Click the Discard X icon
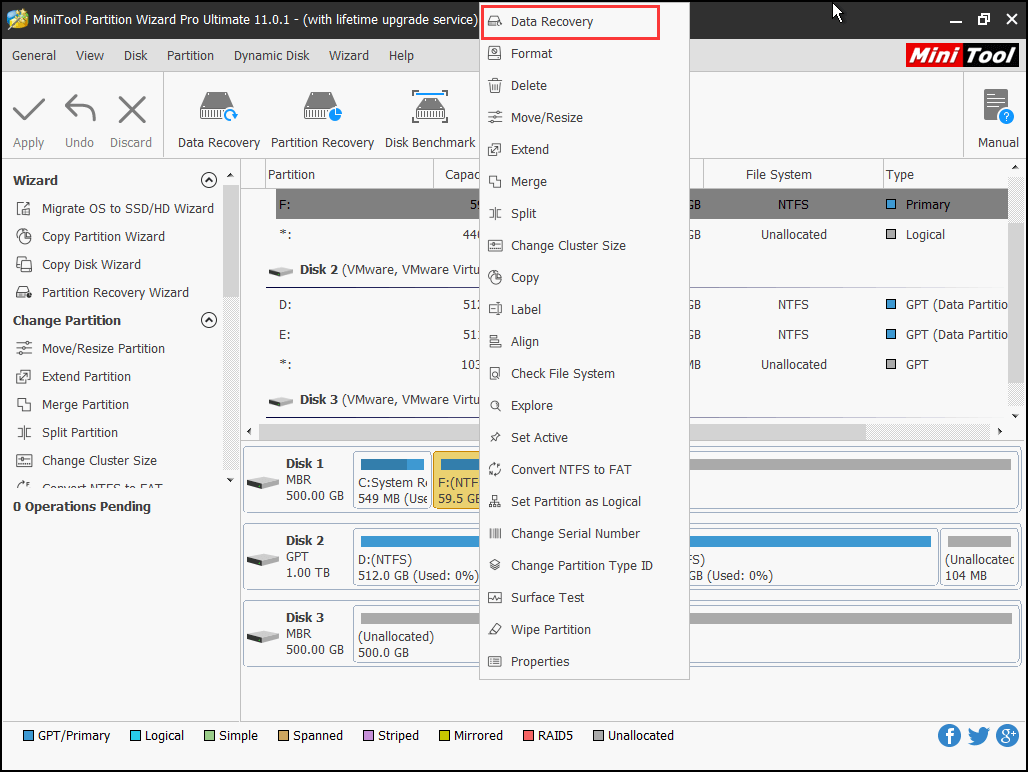This screenshot has height=772, width=1028. (x=132, y=109)
